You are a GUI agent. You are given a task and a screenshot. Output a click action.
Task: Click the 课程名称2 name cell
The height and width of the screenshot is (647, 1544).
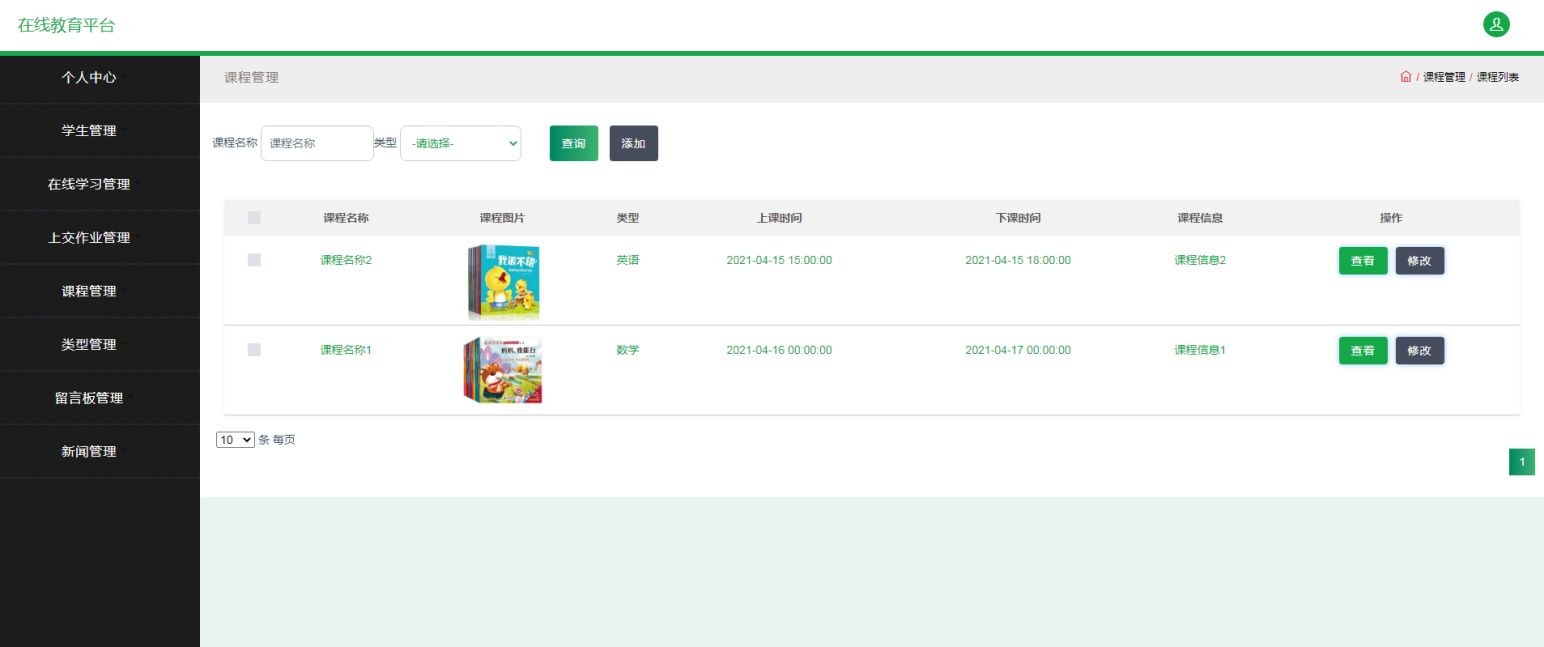346,260
